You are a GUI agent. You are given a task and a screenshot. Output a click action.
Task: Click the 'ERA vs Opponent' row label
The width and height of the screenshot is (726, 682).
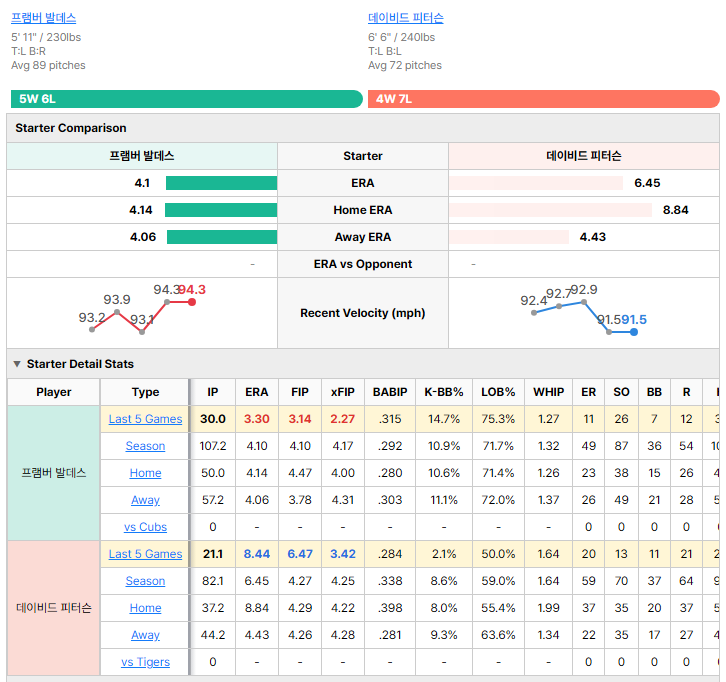point(363,264)
